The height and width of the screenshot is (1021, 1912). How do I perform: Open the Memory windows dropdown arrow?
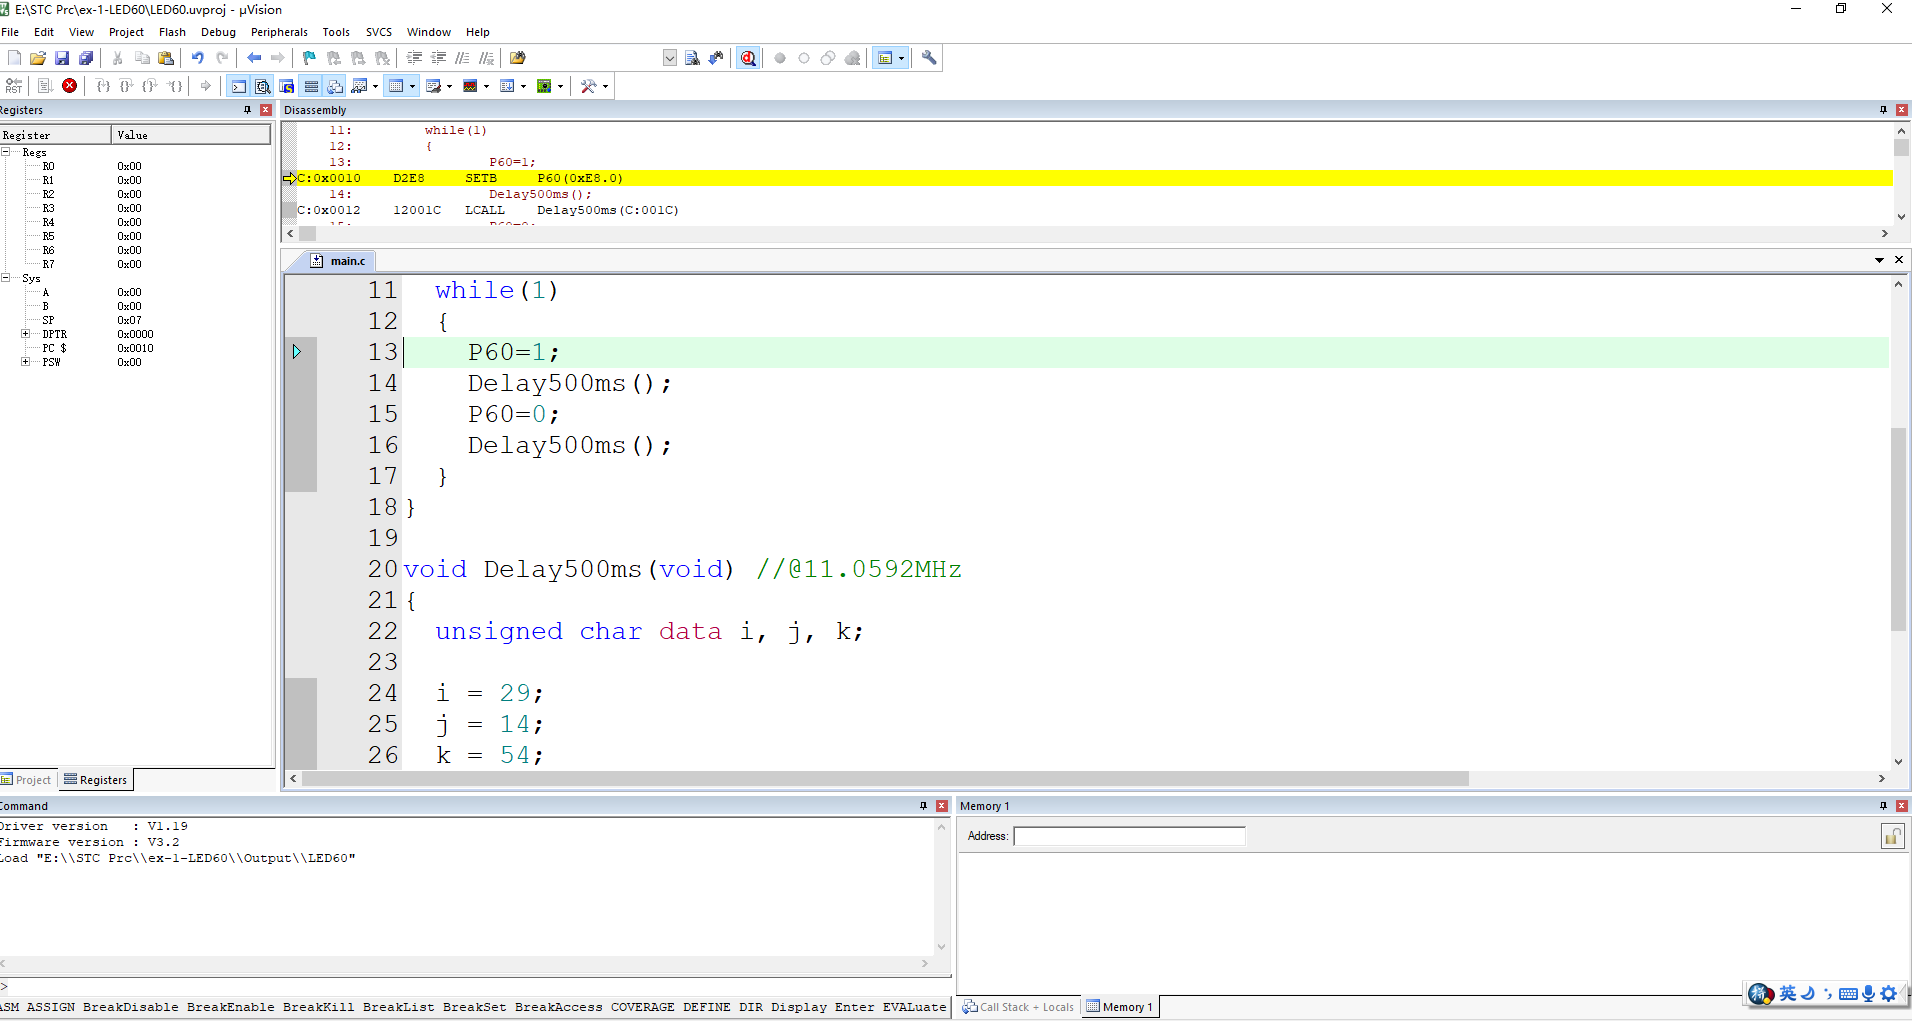[412, 86]
